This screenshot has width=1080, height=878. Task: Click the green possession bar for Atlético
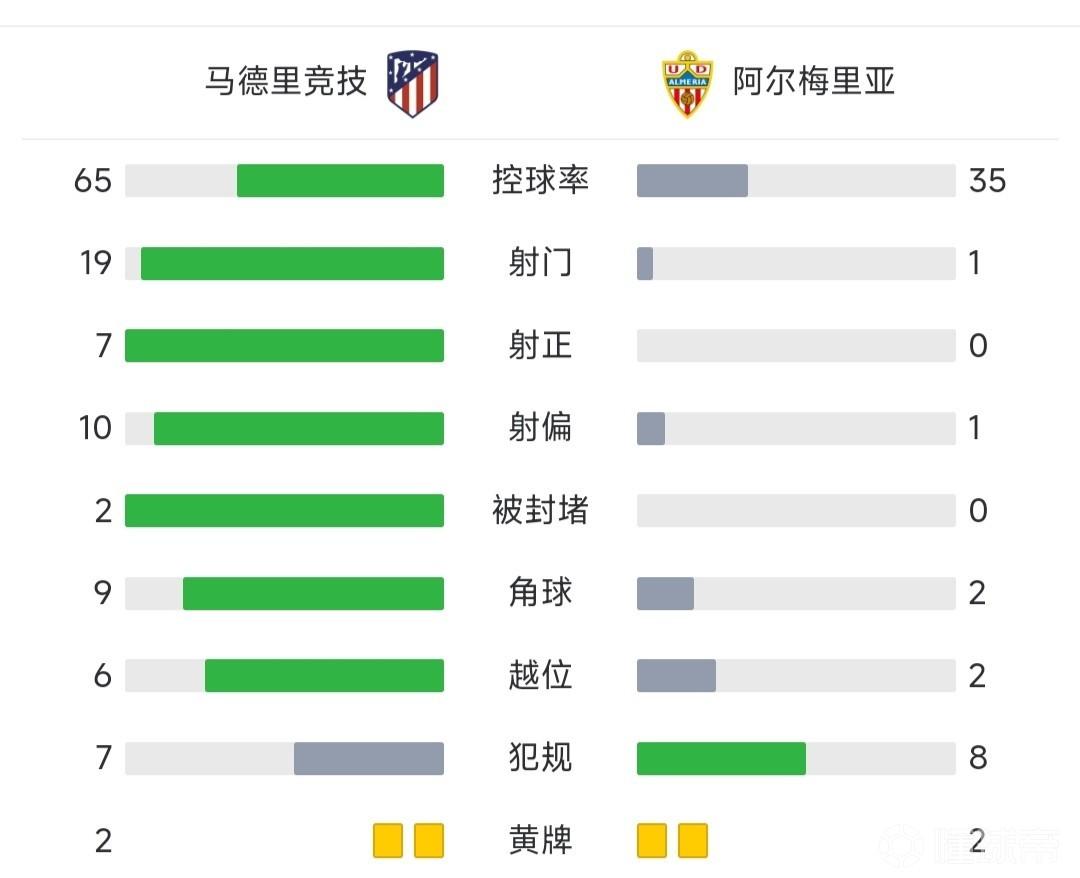(x=340, y=181)
